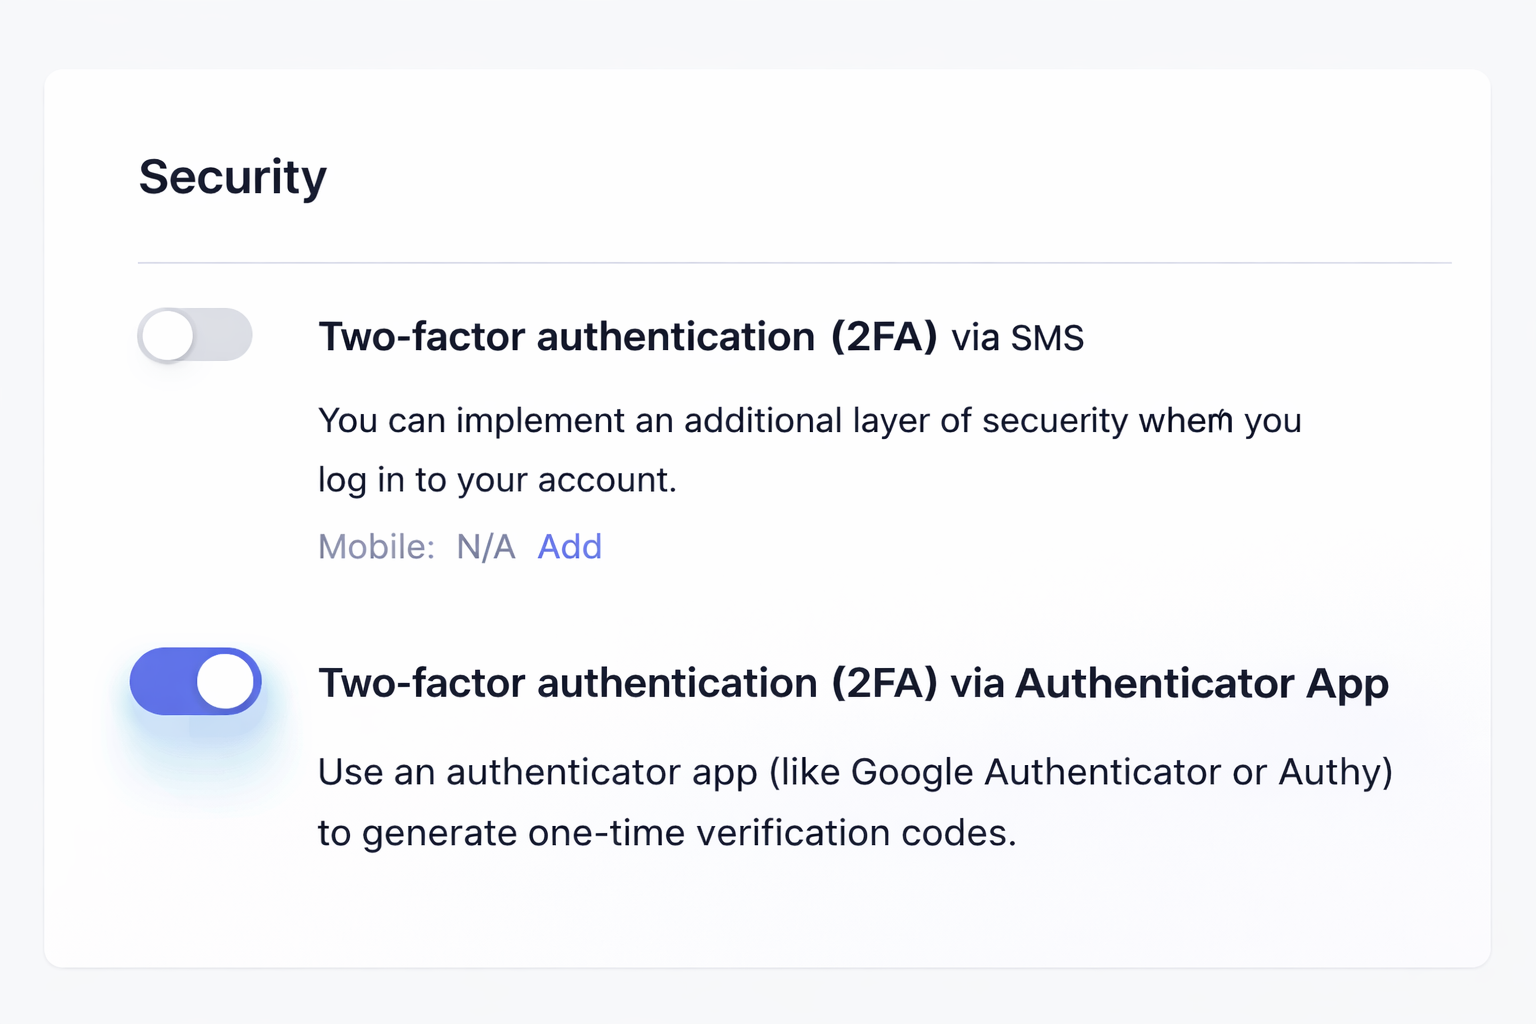Click the "to generate one-time verification codes." line
1536x1024 pixels.
click(x=666, y=833)
